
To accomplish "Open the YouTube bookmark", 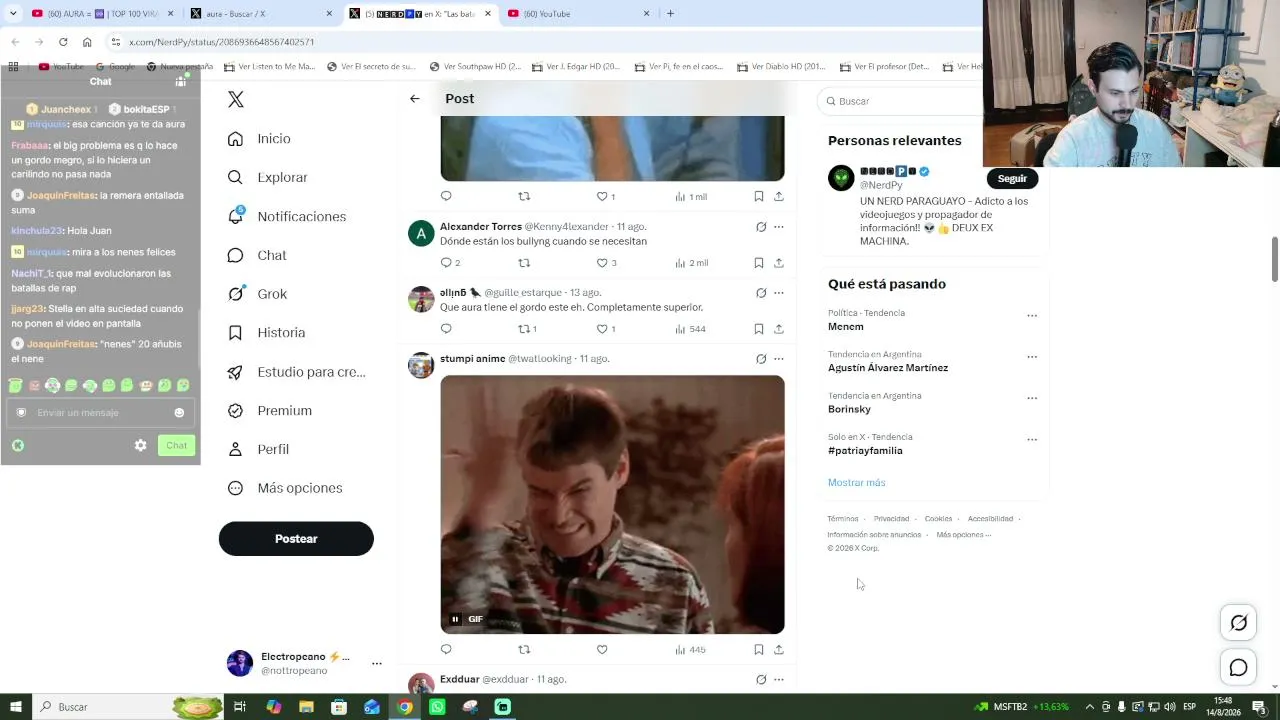I will click(x=61, y=67).
